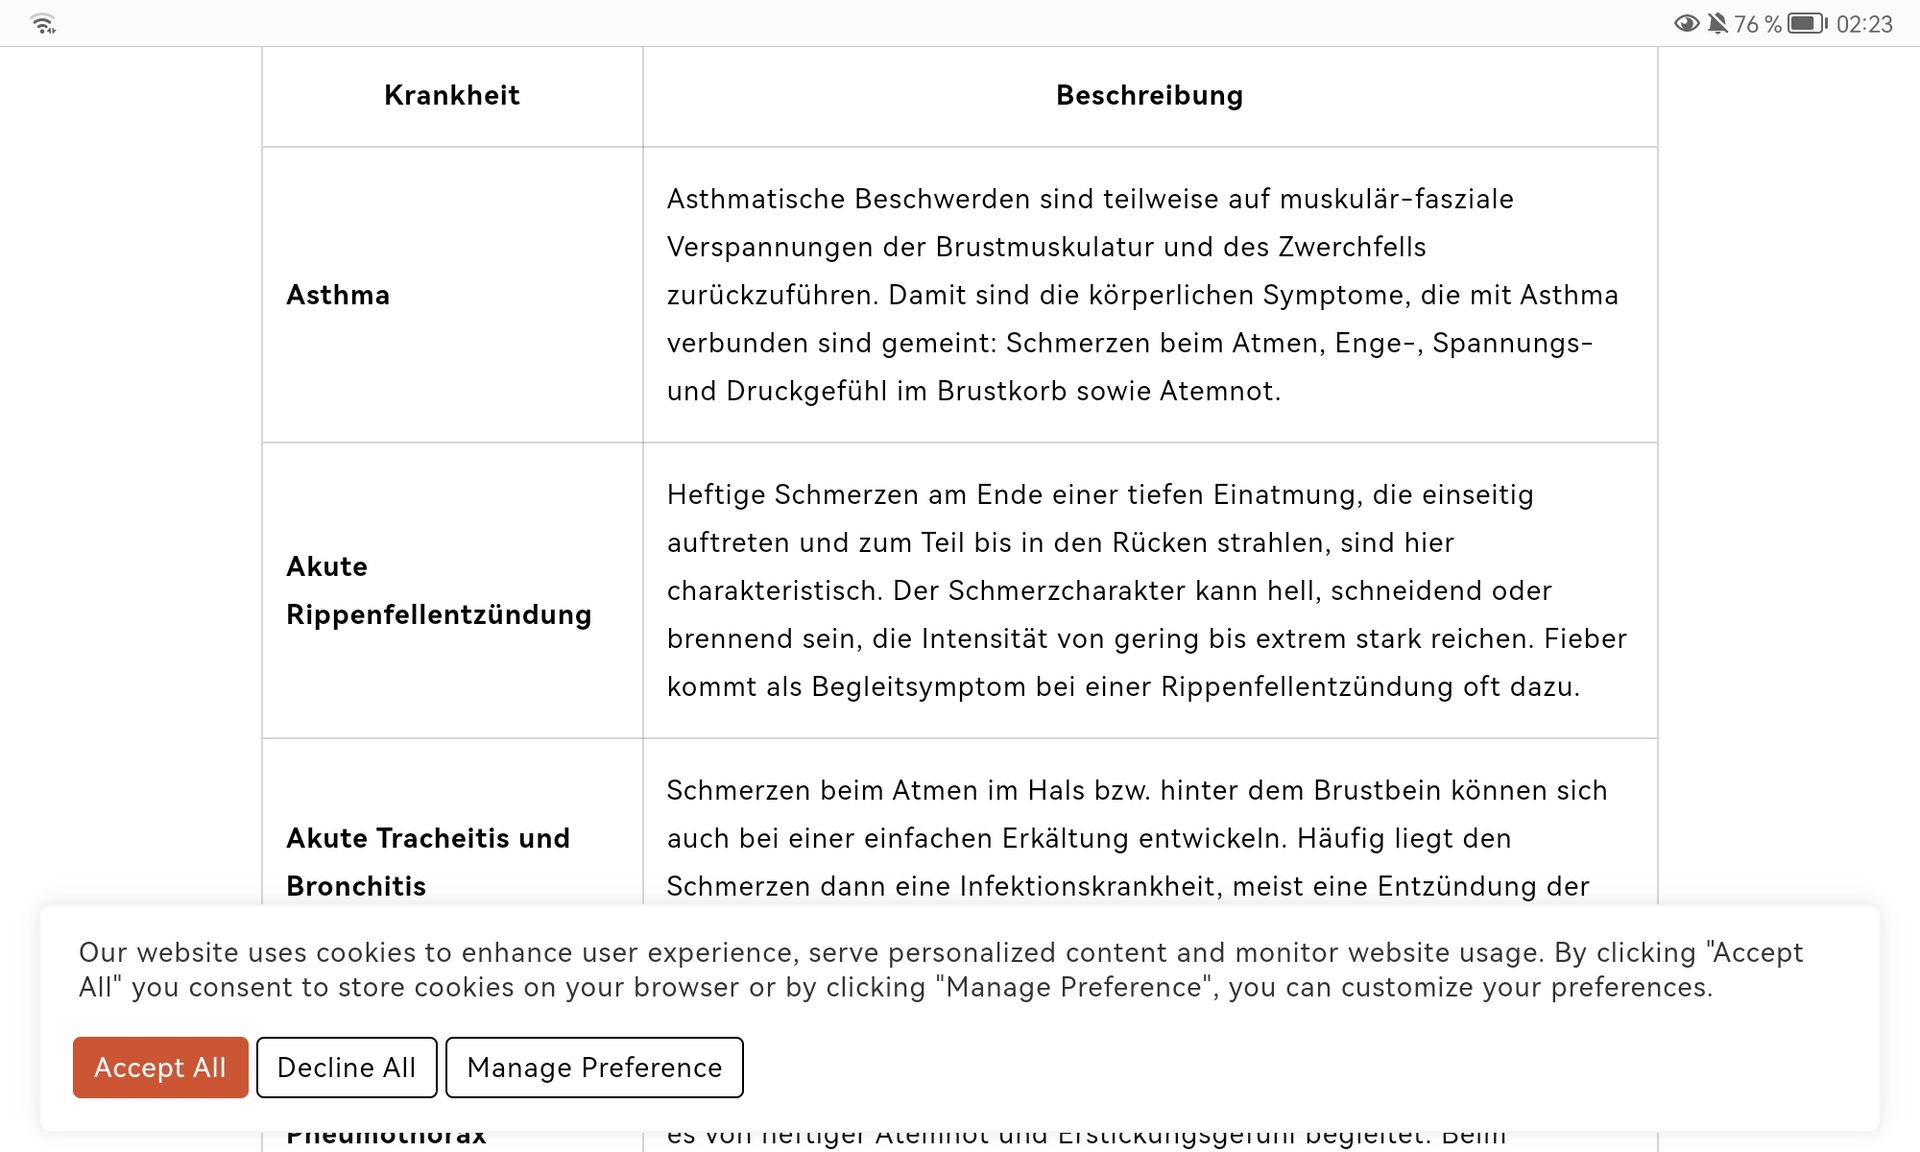The height and width of the screenshot is (1152, 1920).
Task: Tap the Wi-Fi signal icon in status bar
Action: [43, 24]
